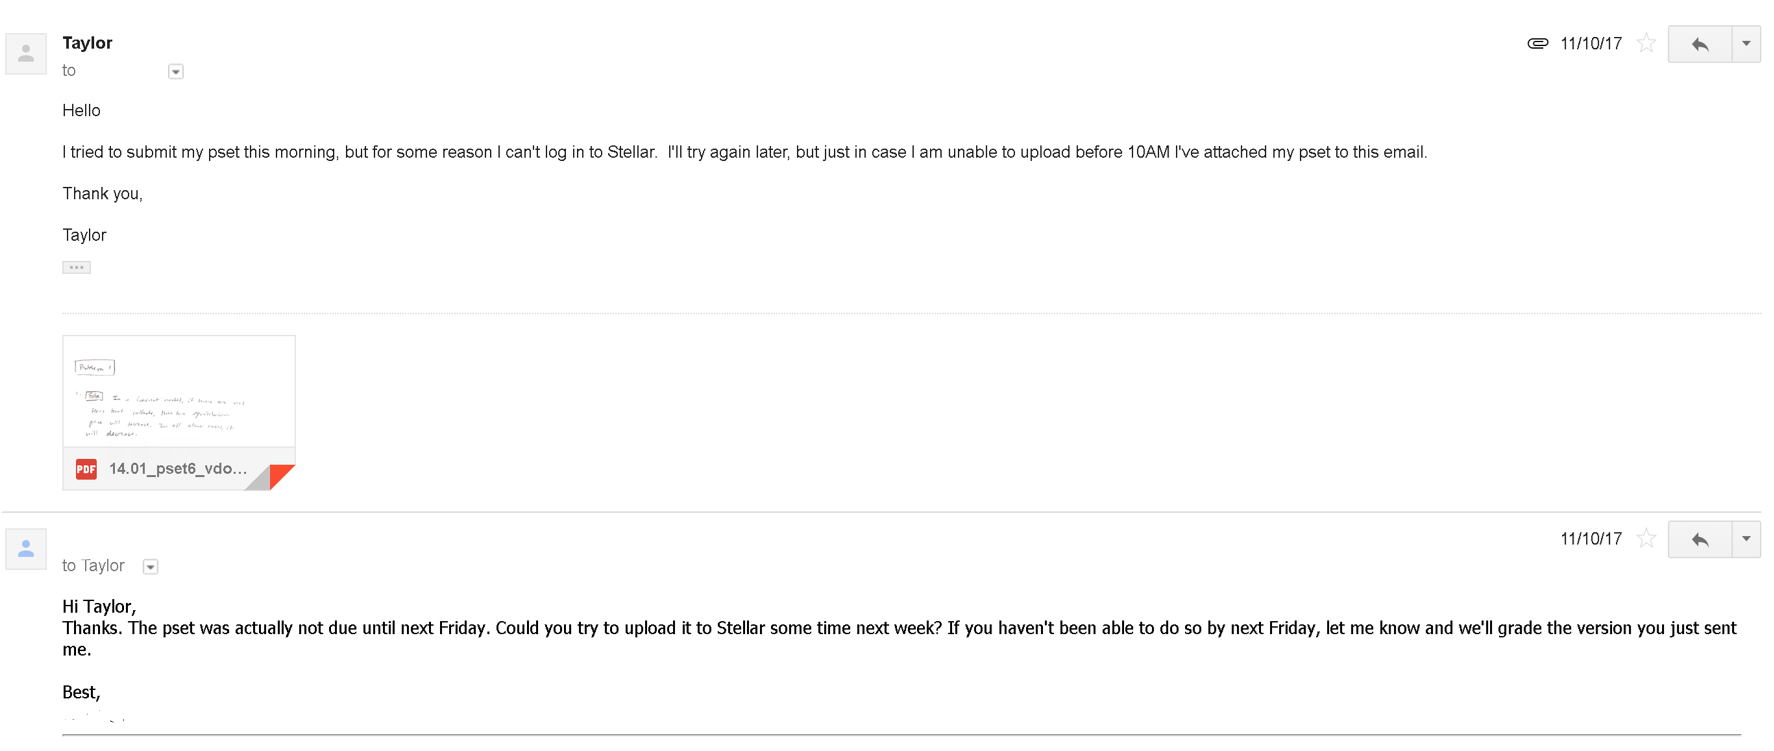
Task: Click the orange folded corner of the attachment
Action: 281,476
